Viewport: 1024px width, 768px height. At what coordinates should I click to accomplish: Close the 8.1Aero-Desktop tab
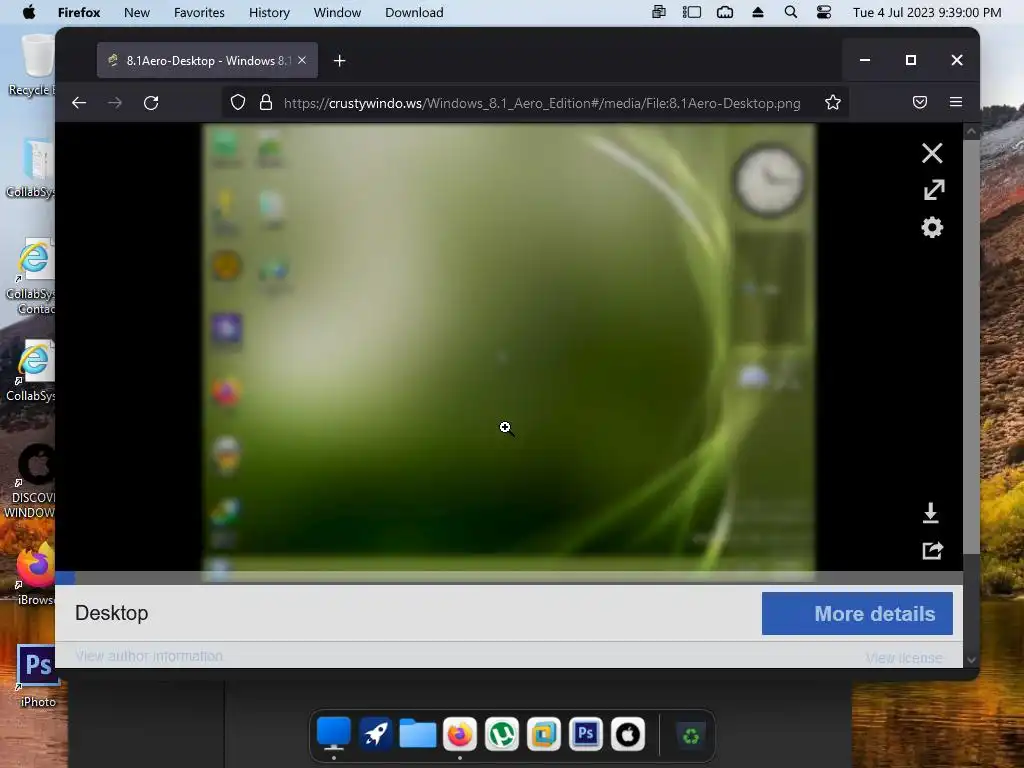(x=302, y=60)
